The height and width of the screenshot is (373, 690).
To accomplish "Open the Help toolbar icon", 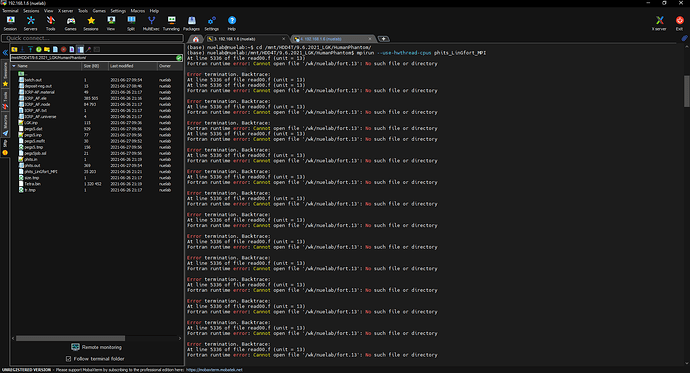I will [x=232, y=23].
